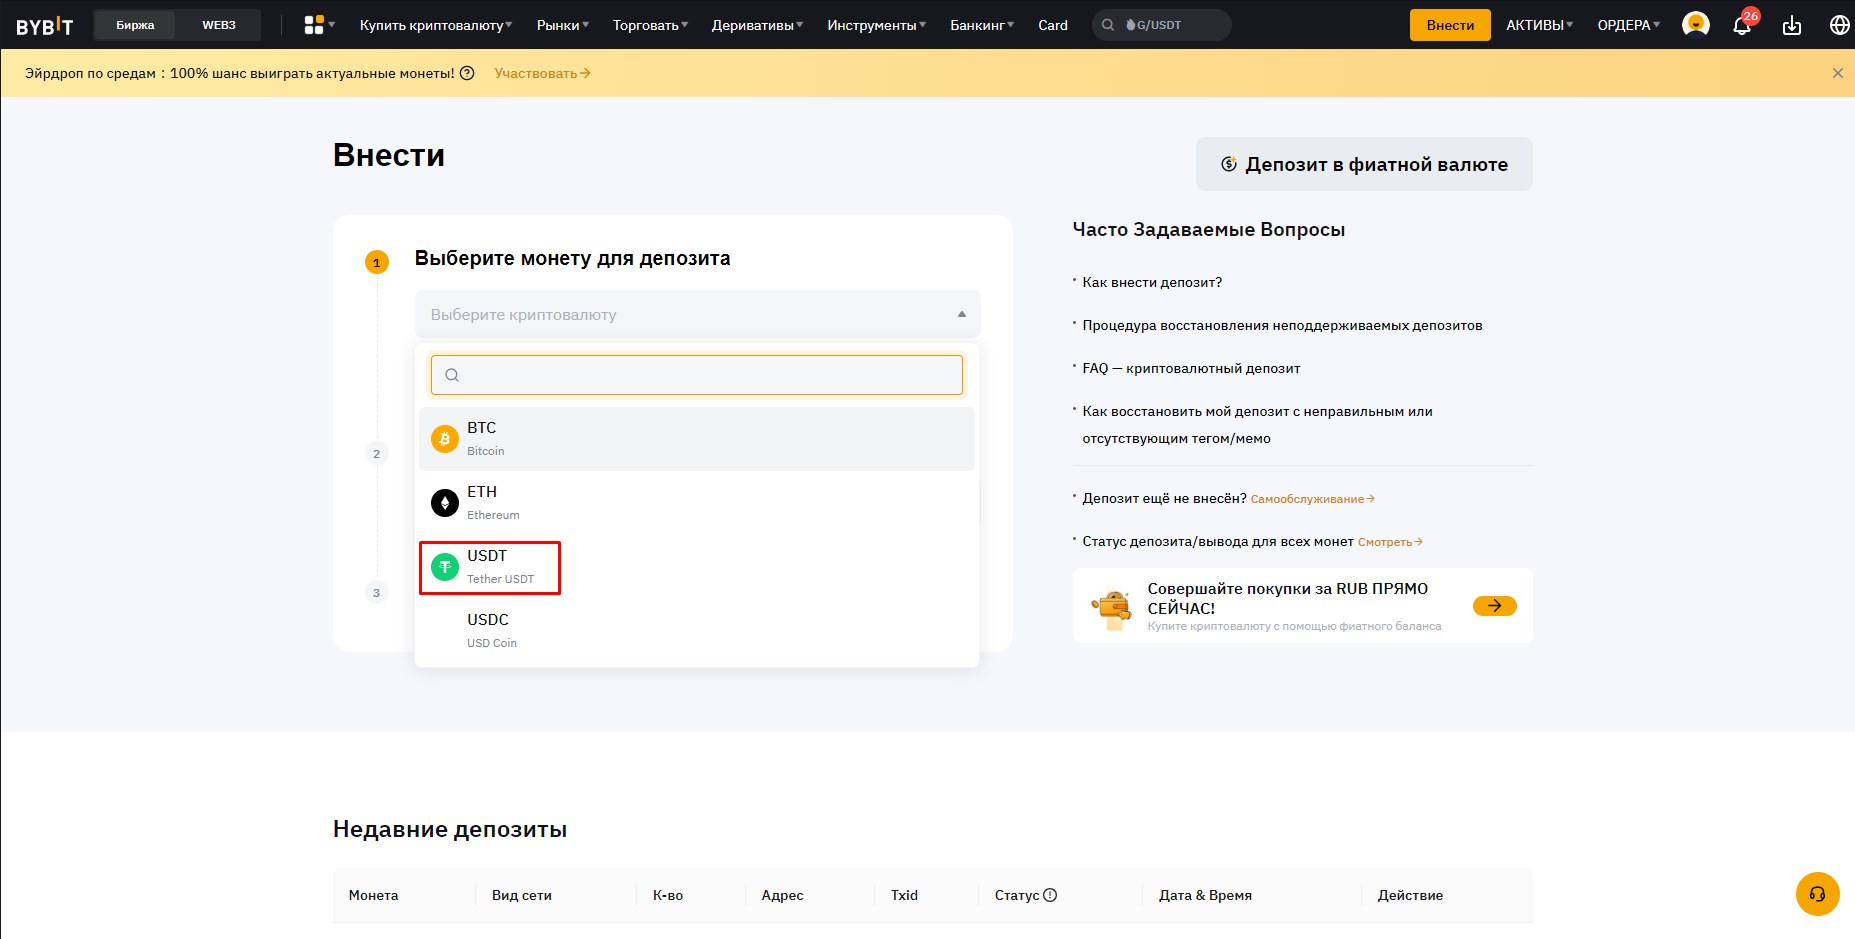Switch to the WEB3 tab
Screen dimensions: 1855x939
pyautogui.click(x=218, y=25)
